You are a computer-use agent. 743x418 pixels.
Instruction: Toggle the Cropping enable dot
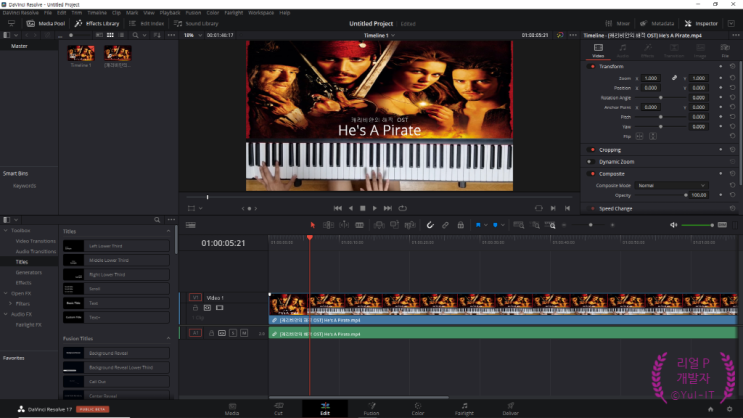592,150
